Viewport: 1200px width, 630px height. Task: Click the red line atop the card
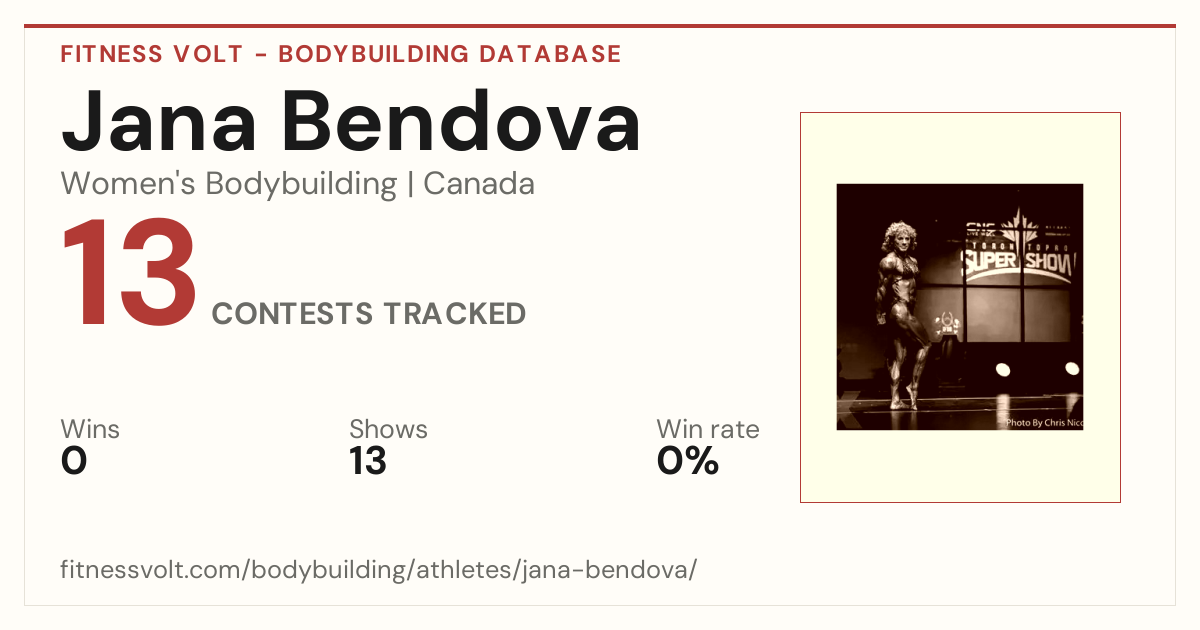tap(600, 26)
